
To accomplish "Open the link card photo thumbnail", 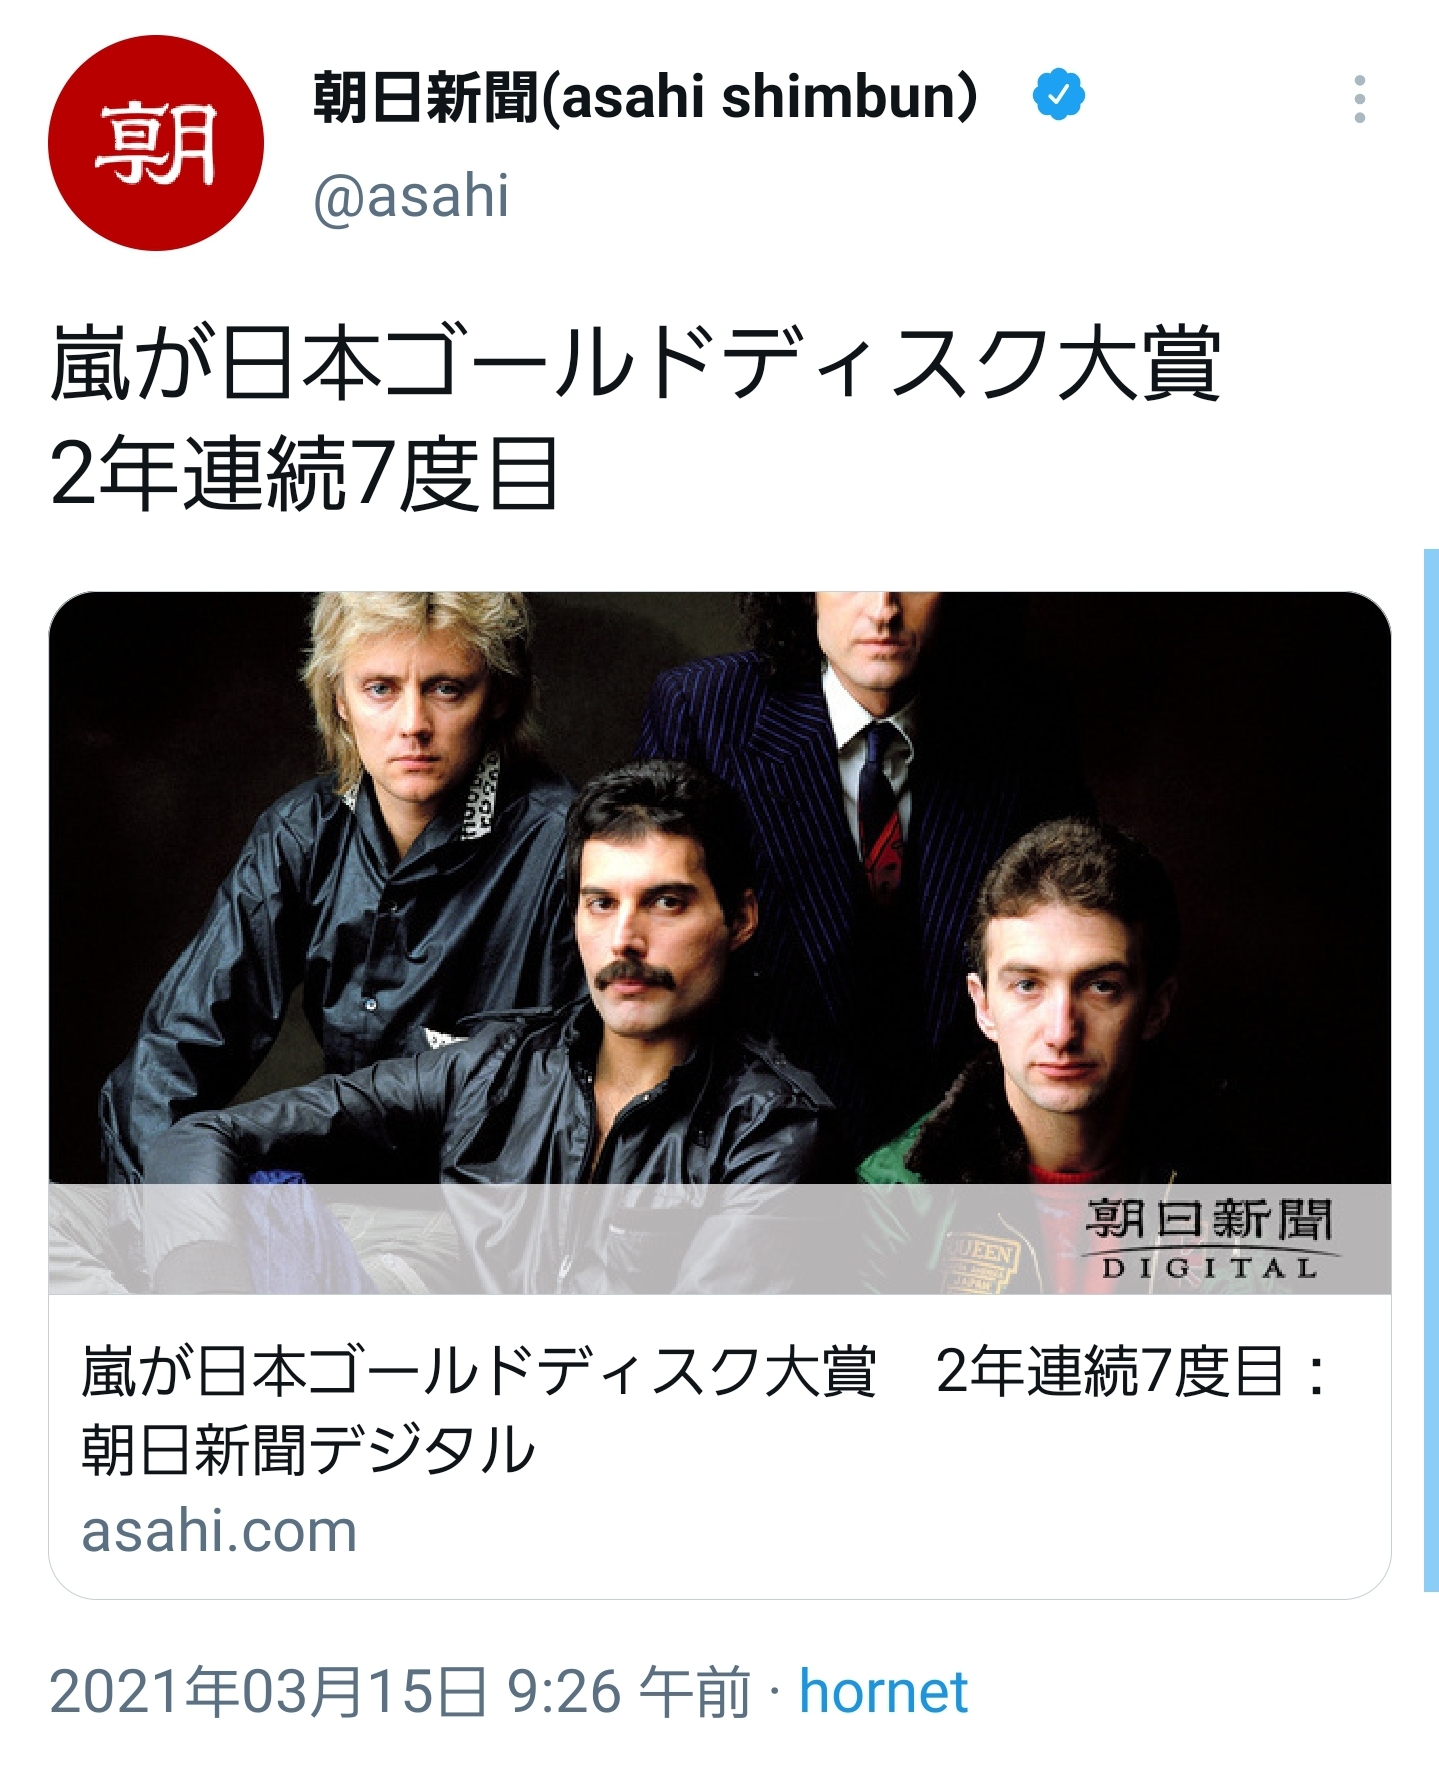I will point(720,943).
